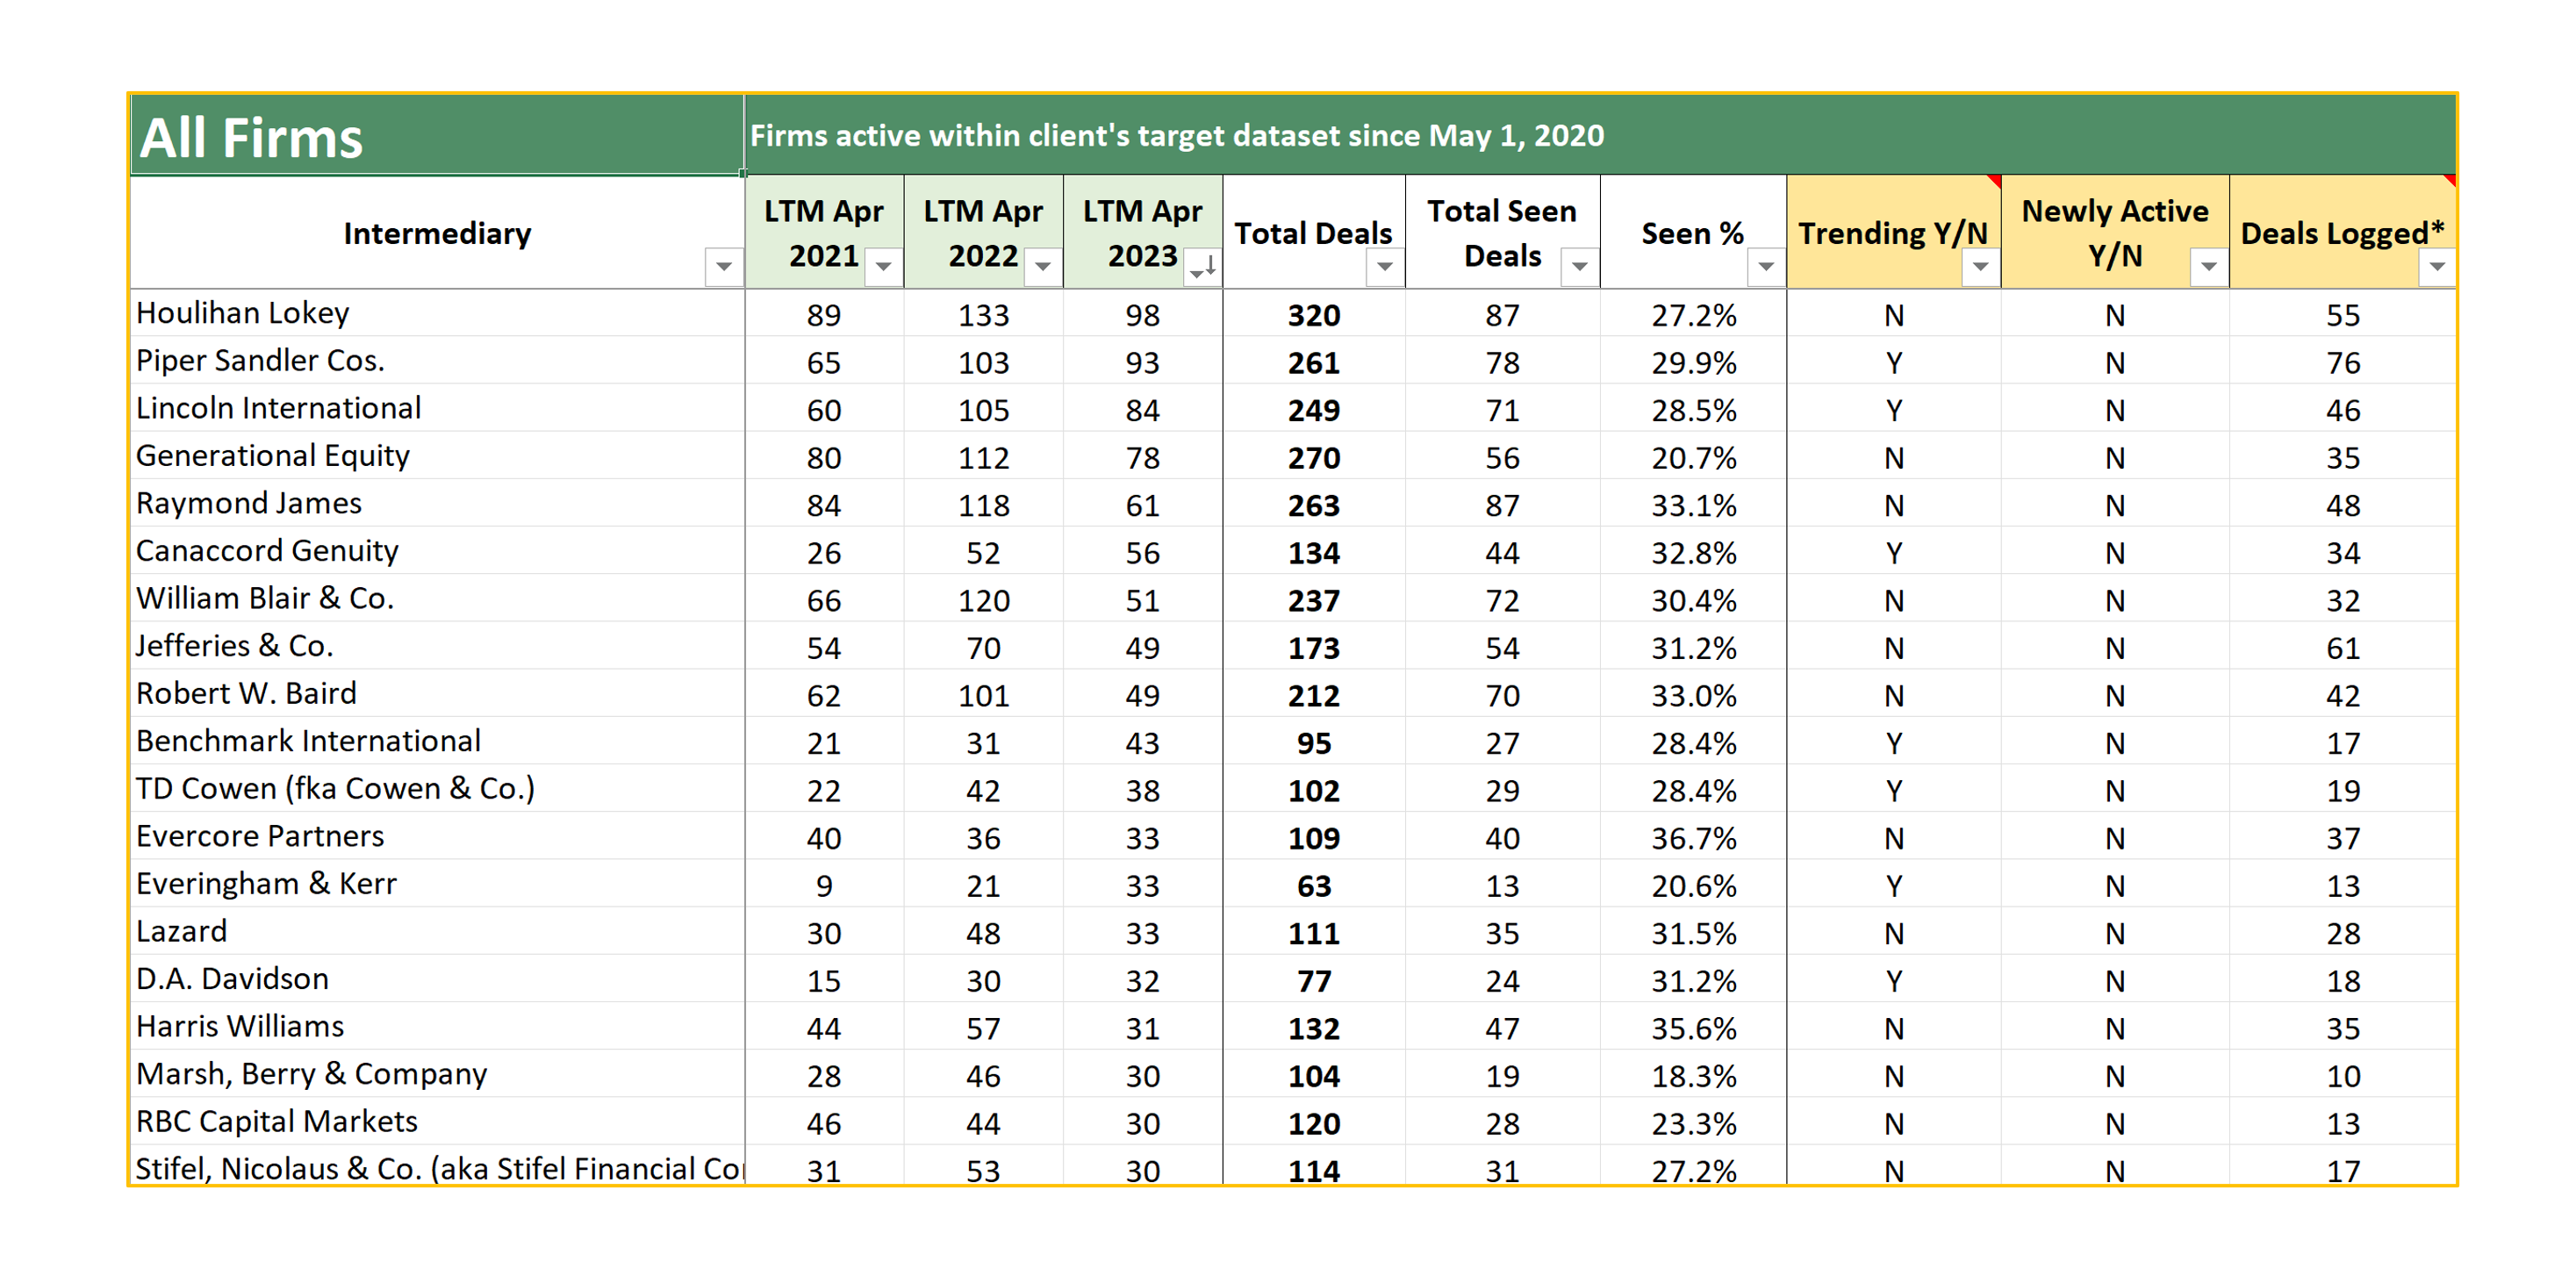The height and width of the screenshot is (1283, 2576).
Task: Select the Harris Williams cell
Action: pos(437,1026)
